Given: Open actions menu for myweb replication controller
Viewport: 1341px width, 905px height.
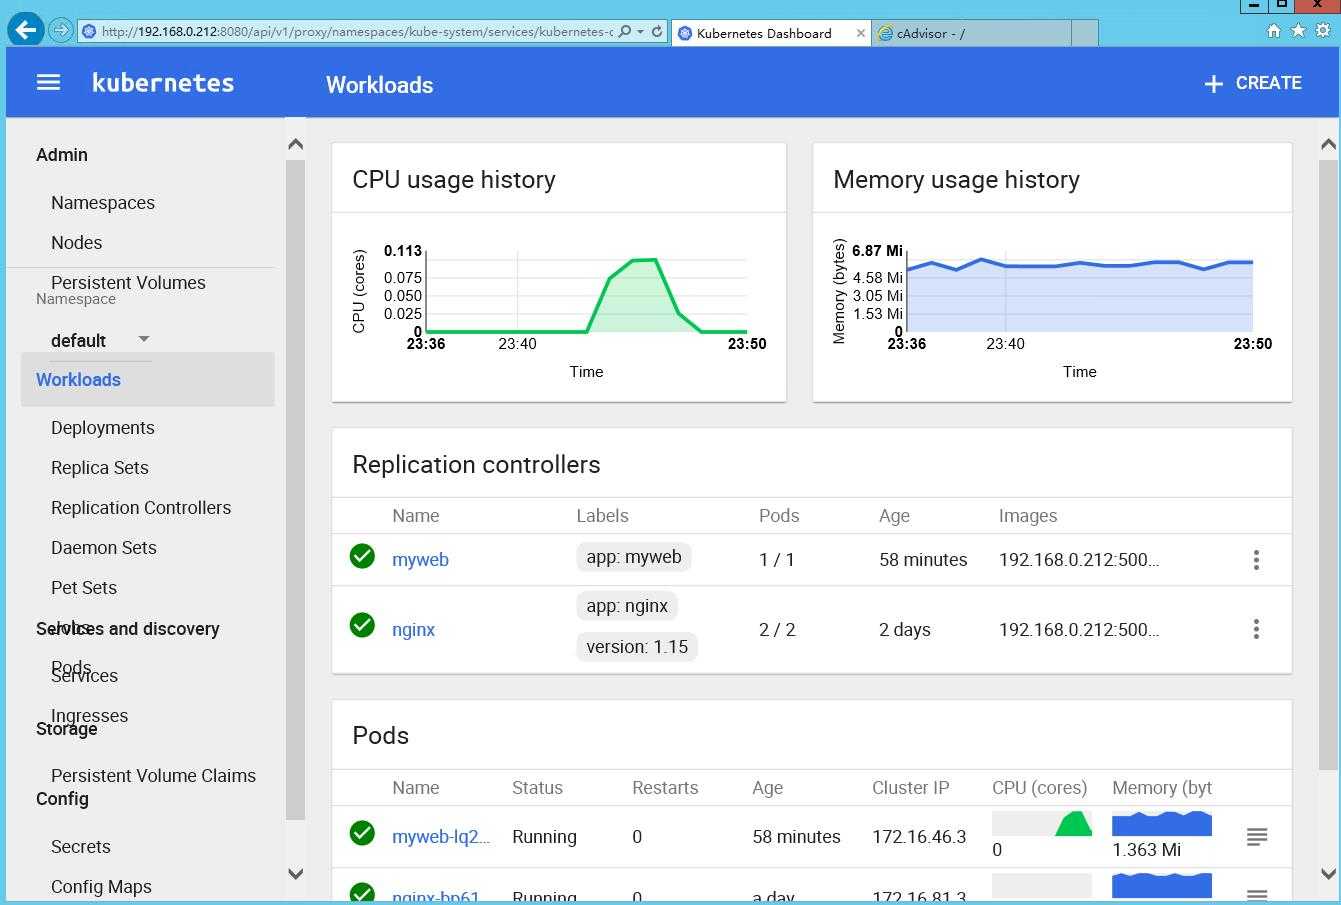Looking at the screenshot, I should pyautogui.click(x=1256, y=560).
